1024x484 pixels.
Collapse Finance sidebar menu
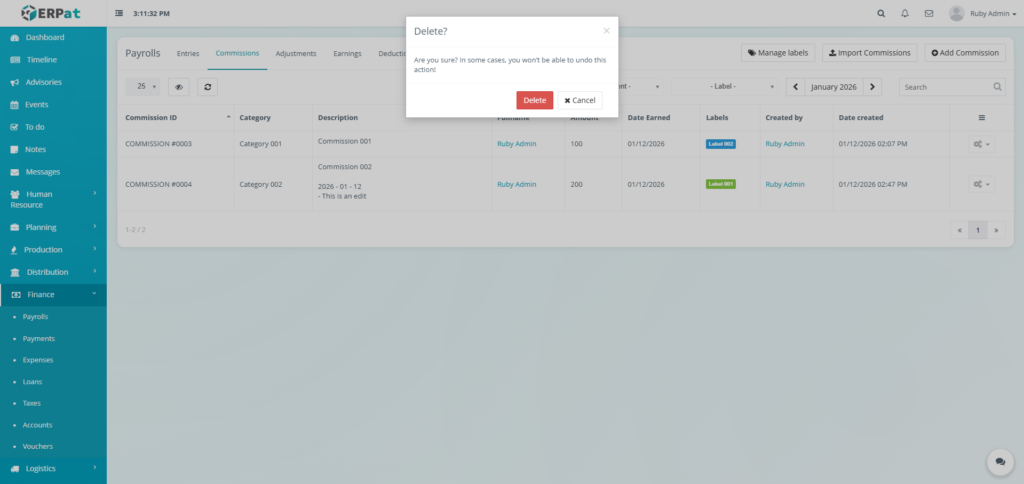click(x=53, y=295)
